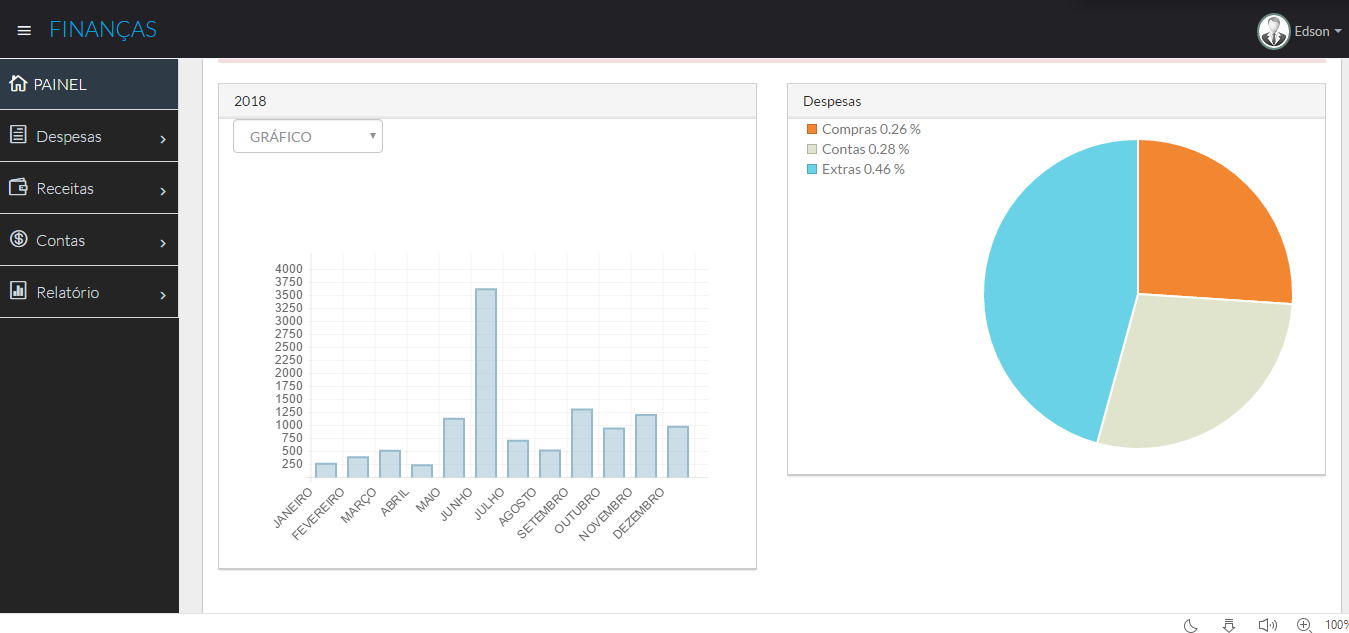Select the Compras 0.26 % legend label
This screenshot has width=1349, height=633.
click(x=871, y=129)
